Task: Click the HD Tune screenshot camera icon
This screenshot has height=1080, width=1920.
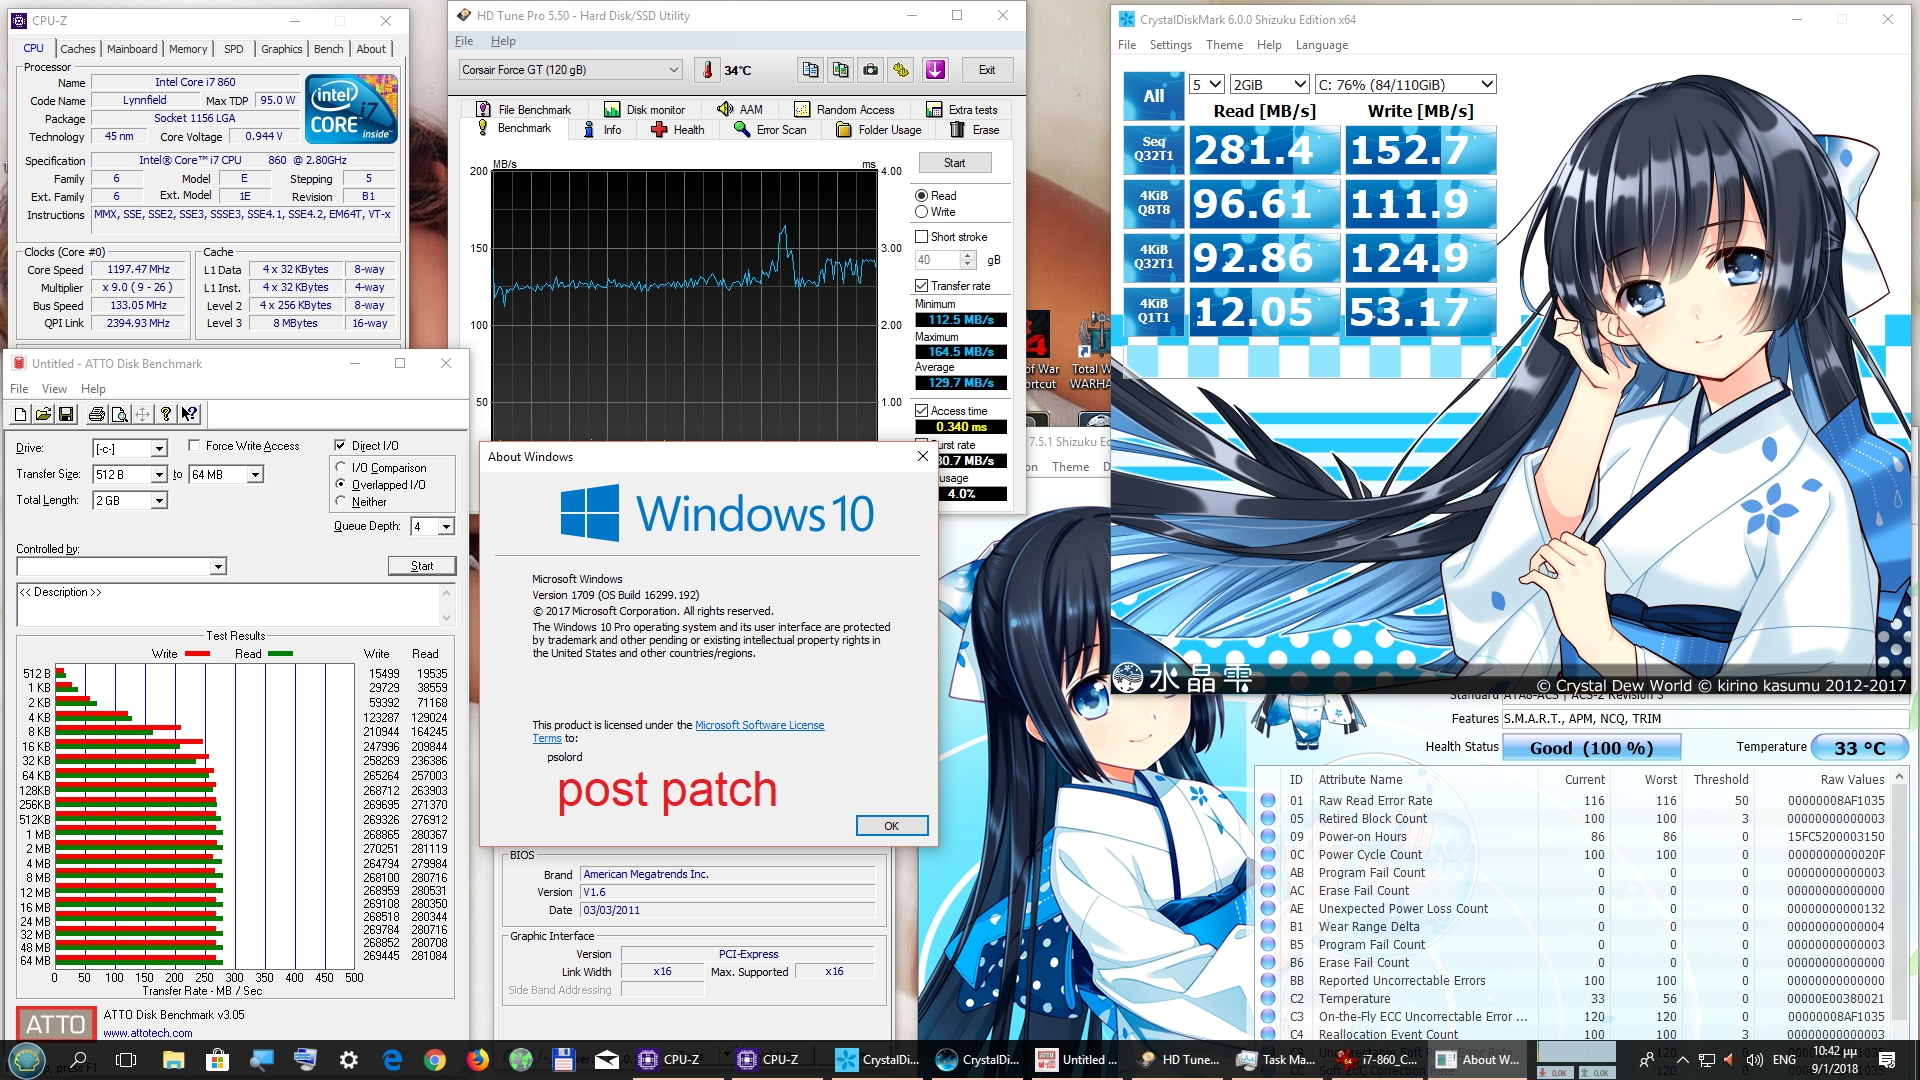Action: (871, 70)
